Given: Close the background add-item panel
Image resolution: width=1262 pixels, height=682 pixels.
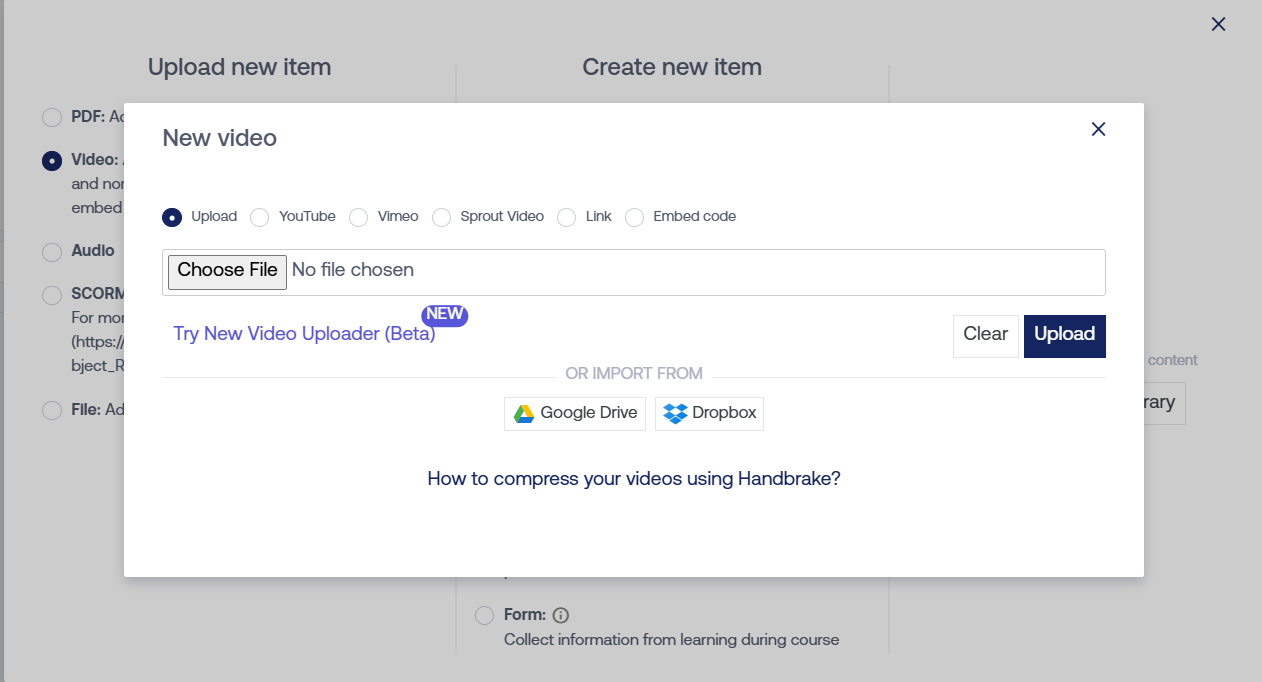Looking at the screenshot, I should pos(1218,24).
